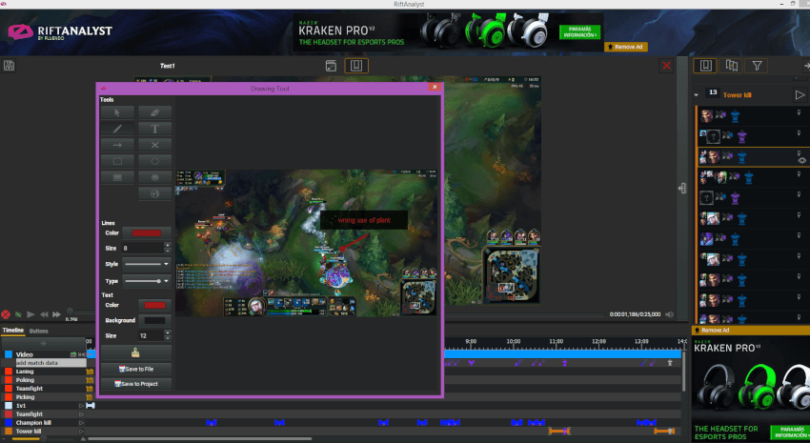This screenshot has height=443, width=810.
Task: Toggle Laning category lock icon
Action: click(89, 372)
